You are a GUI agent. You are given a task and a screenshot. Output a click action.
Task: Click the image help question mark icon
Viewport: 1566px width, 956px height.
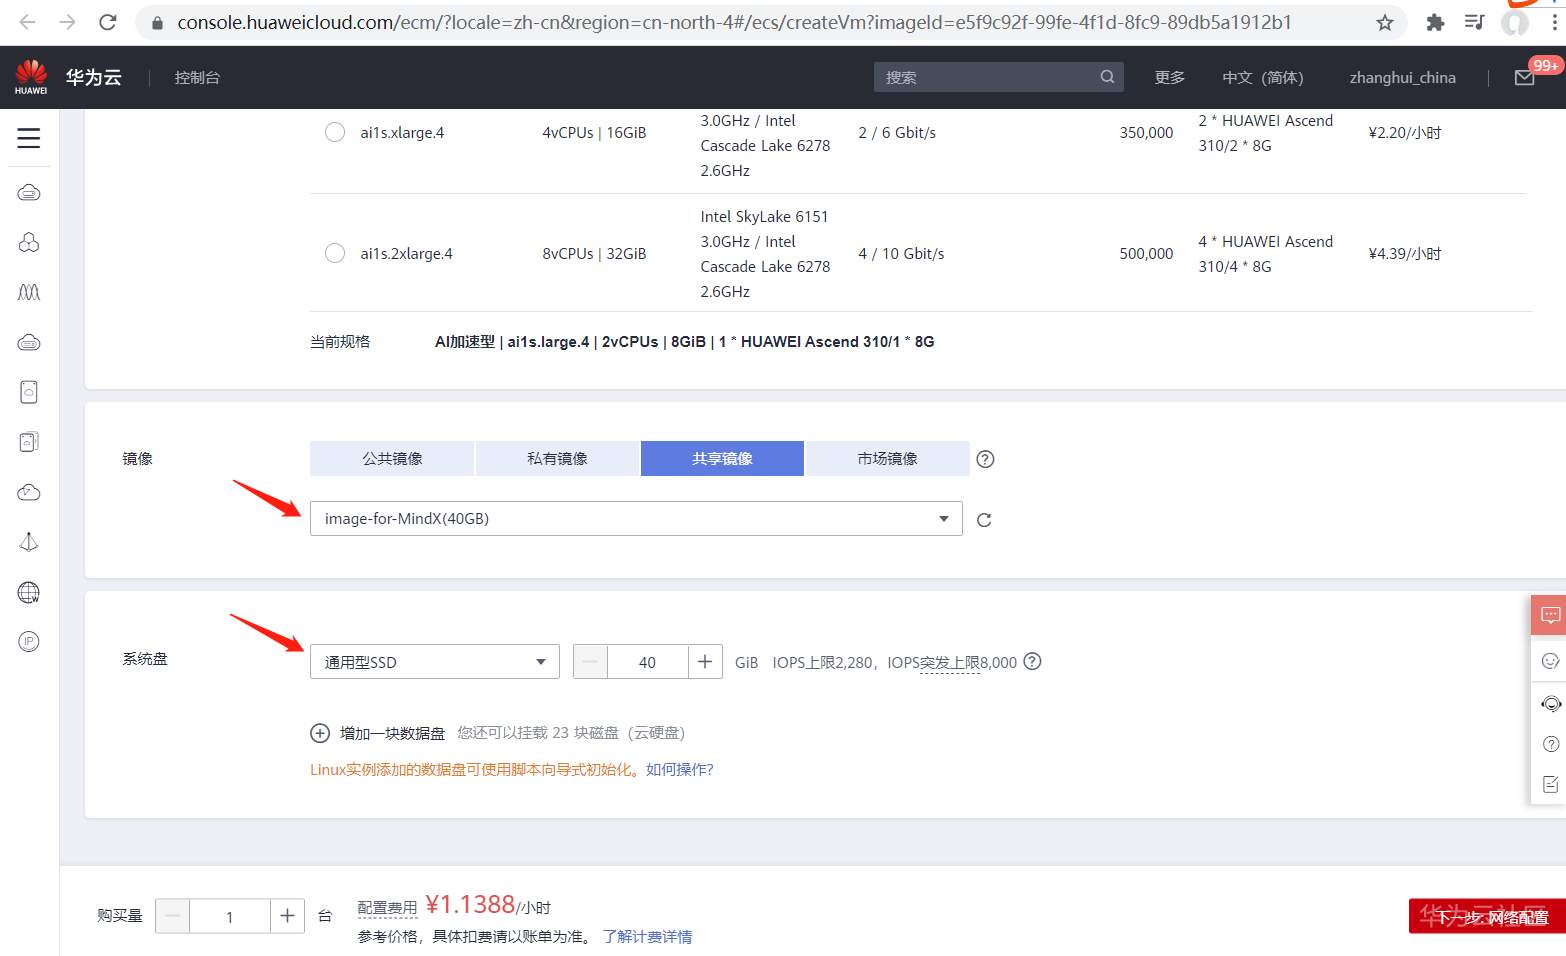(x=985, y=459)
